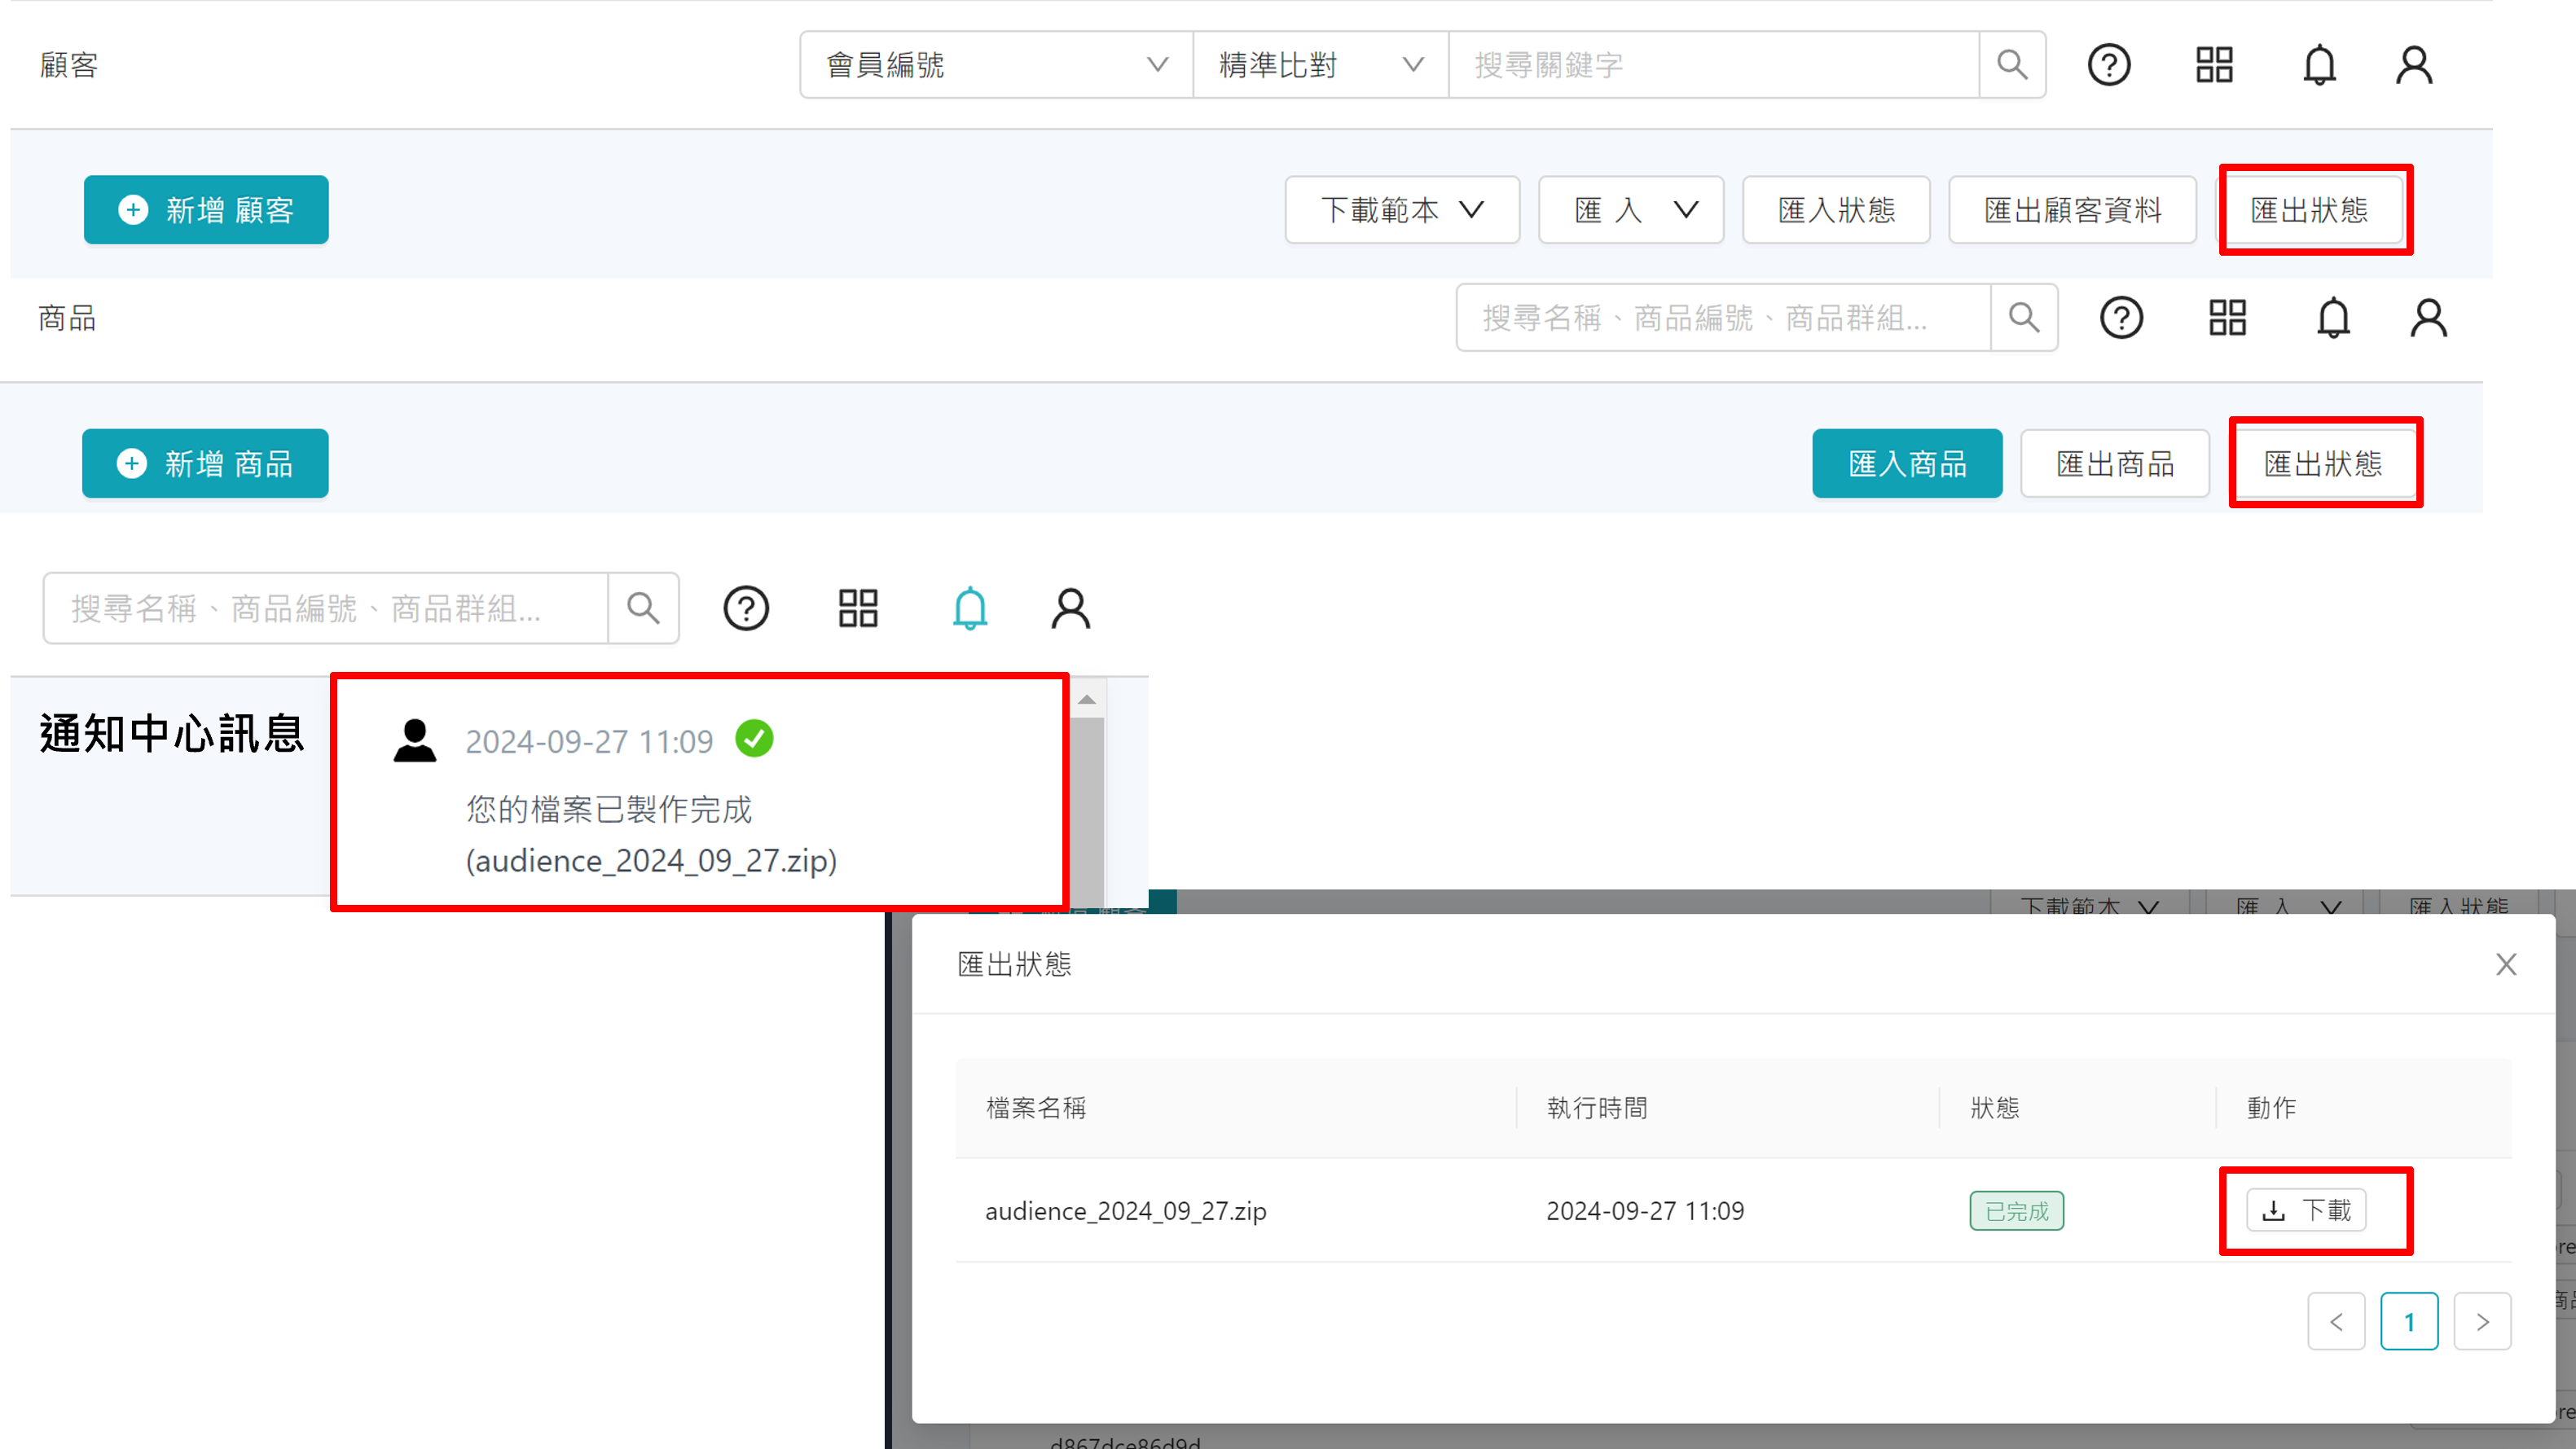Screen dimensions: 2576x1449
Task: Click the search magnifier on the product page
Action: pos(2024,317)
